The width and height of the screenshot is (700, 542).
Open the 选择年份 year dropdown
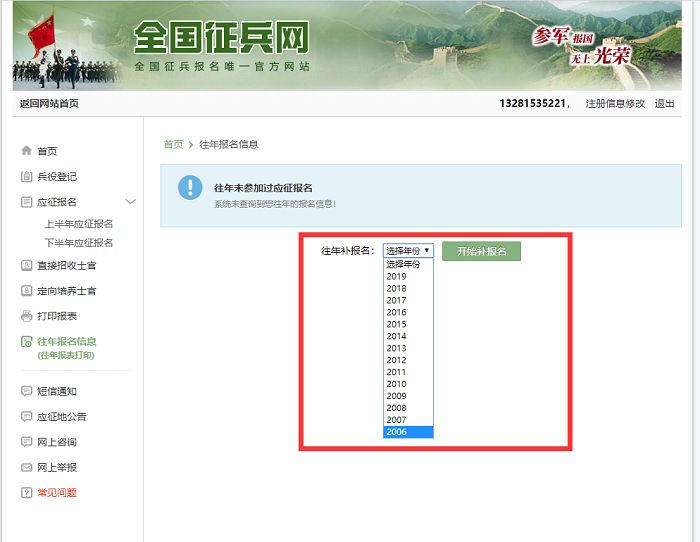click(408, 251)
